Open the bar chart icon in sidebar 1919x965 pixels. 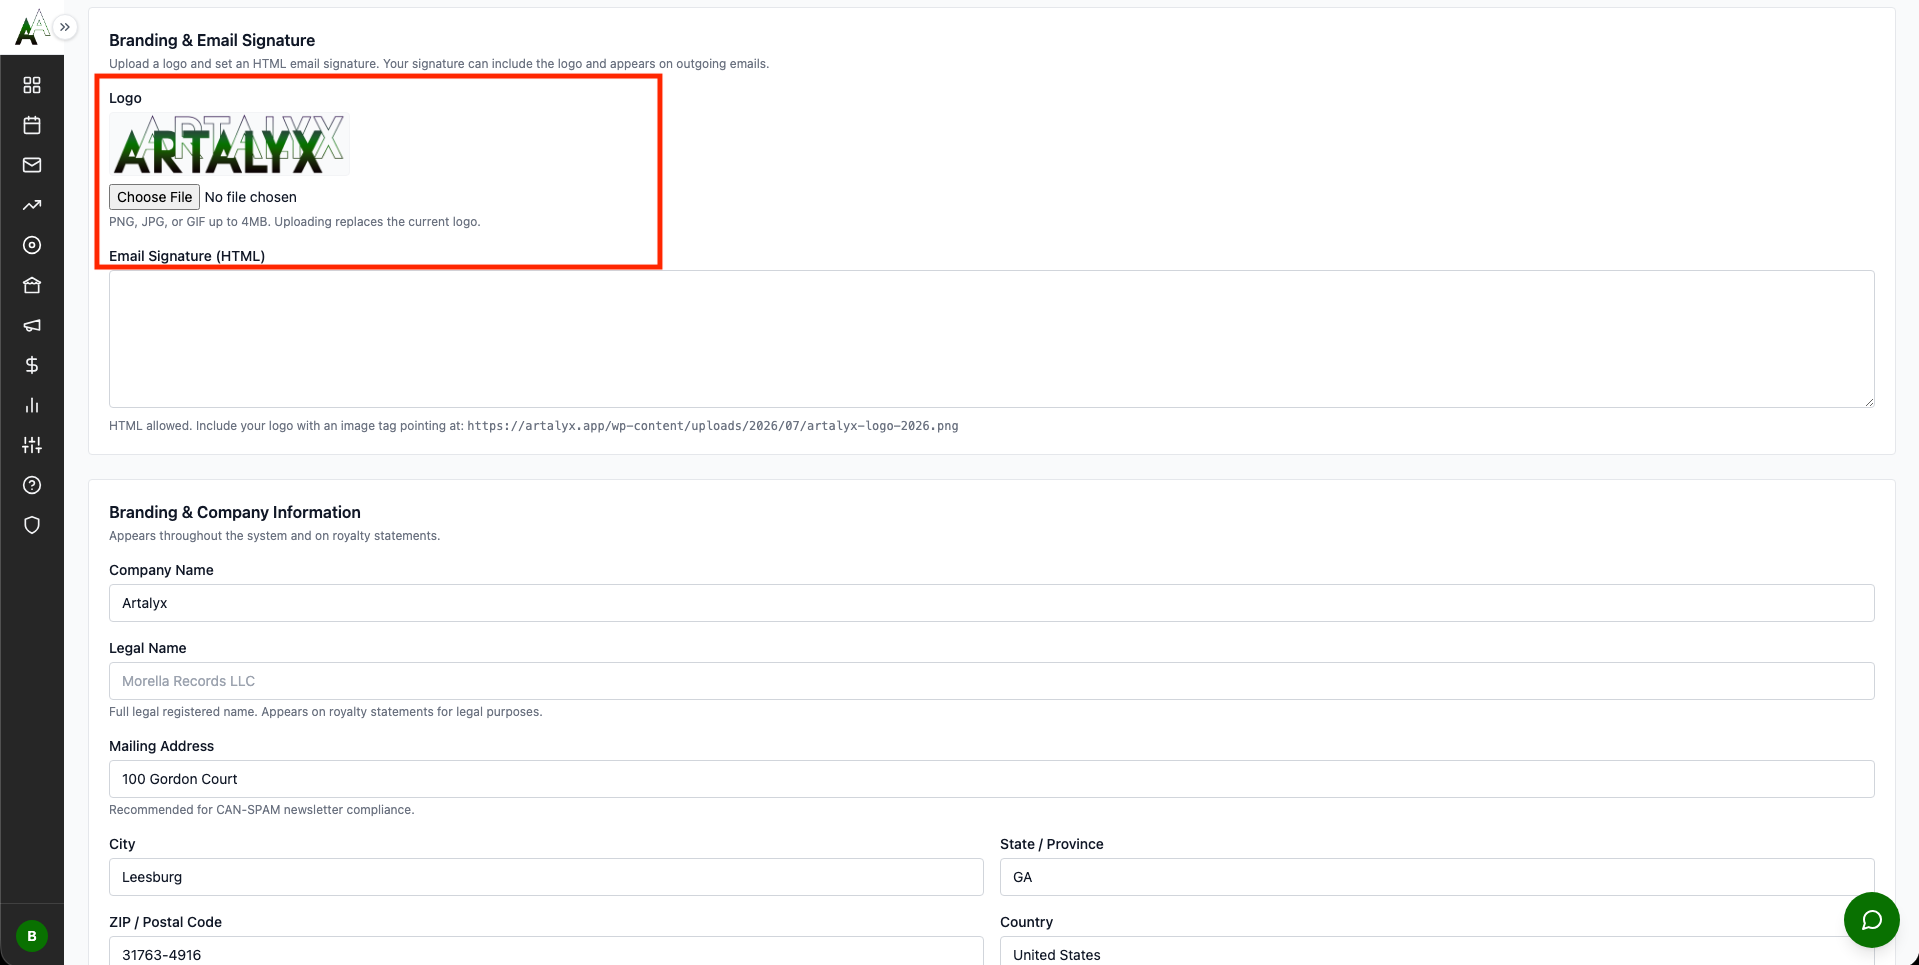click(x=32, y=405)
